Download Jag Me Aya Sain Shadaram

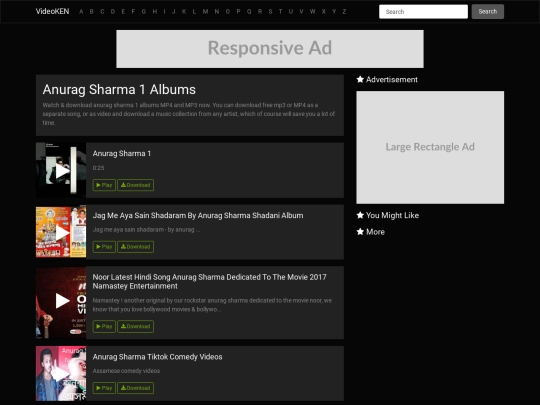136,247
